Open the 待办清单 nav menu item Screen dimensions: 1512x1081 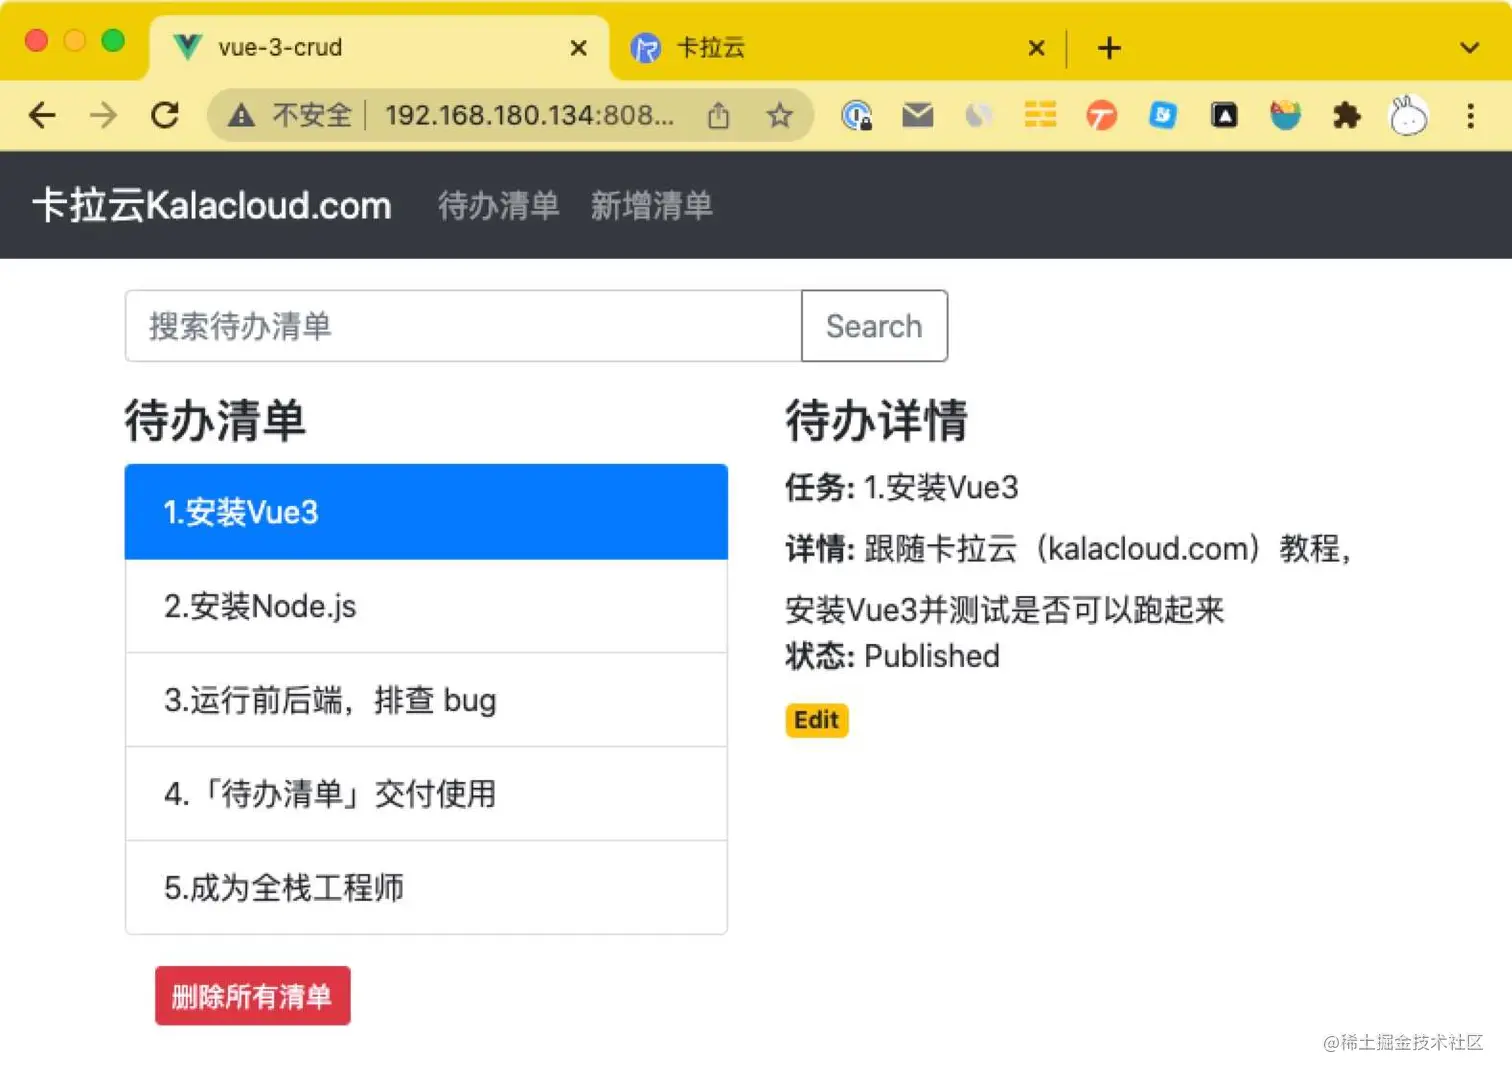point(499,206)
